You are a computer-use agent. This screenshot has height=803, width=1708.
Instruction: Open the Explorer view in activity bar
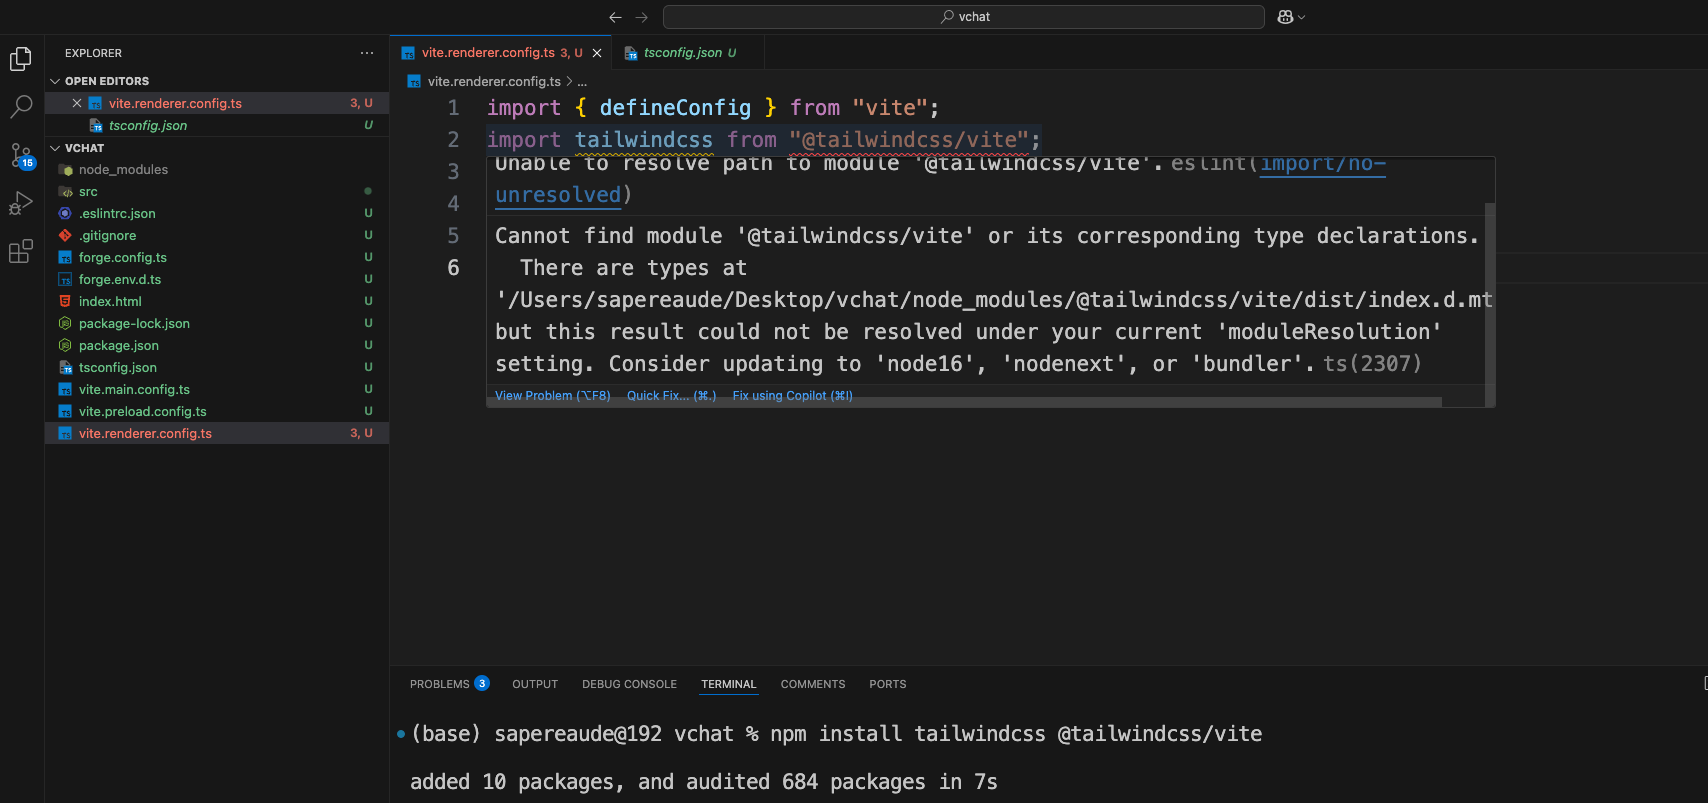click(x=21, y=59)
